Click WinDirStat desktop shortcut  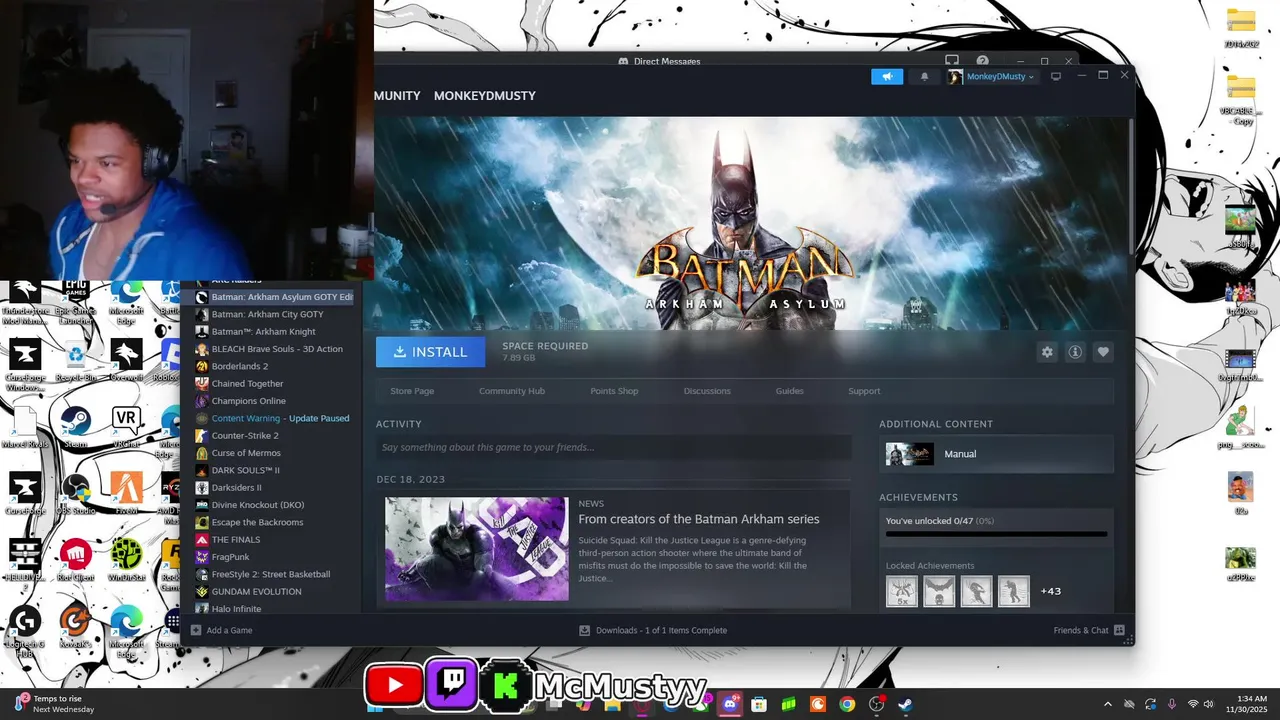(x=126, y=559)
